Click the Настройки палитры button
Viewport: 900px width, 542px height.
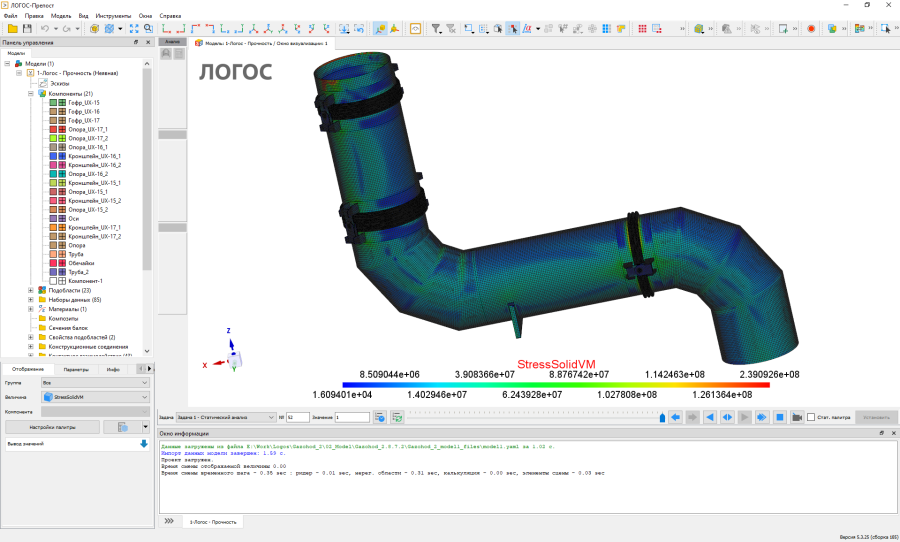pyautogui.click(x=52, y=427)
